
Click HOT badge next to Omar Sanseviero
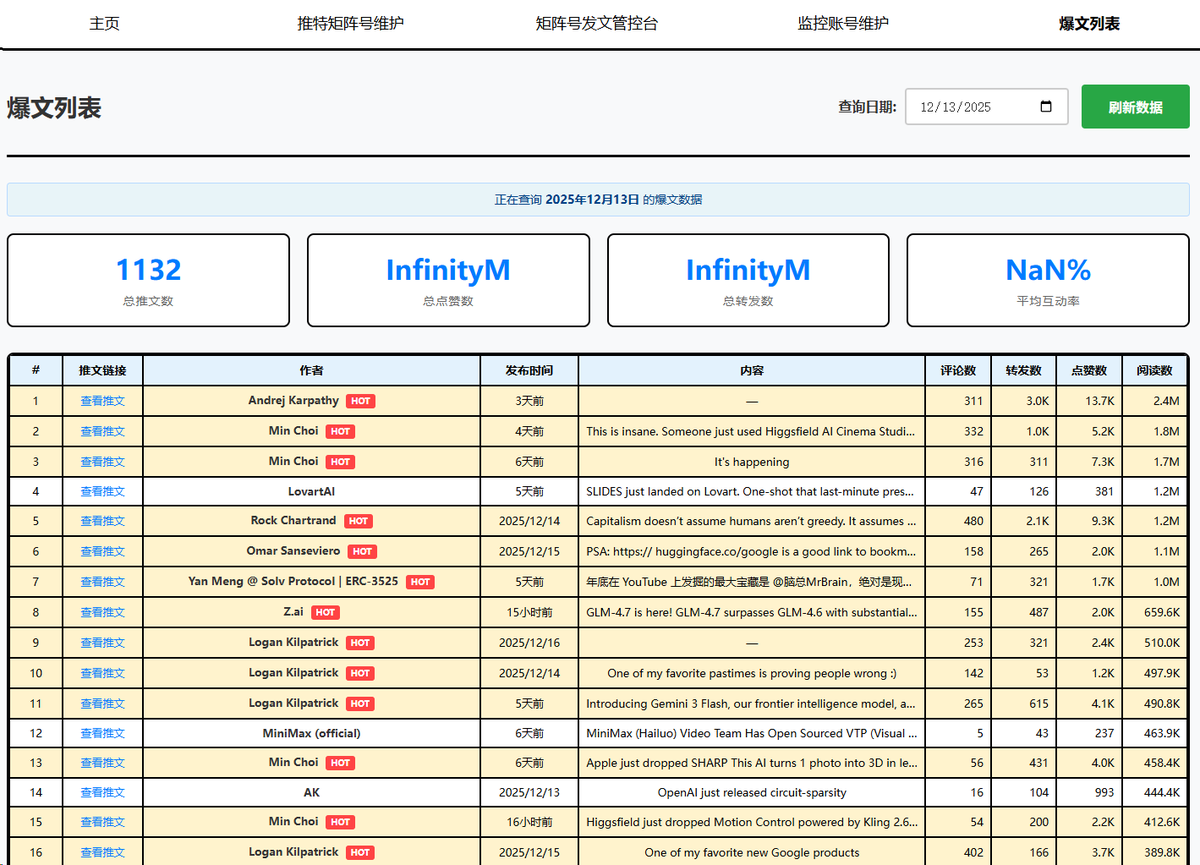[362, 552]
